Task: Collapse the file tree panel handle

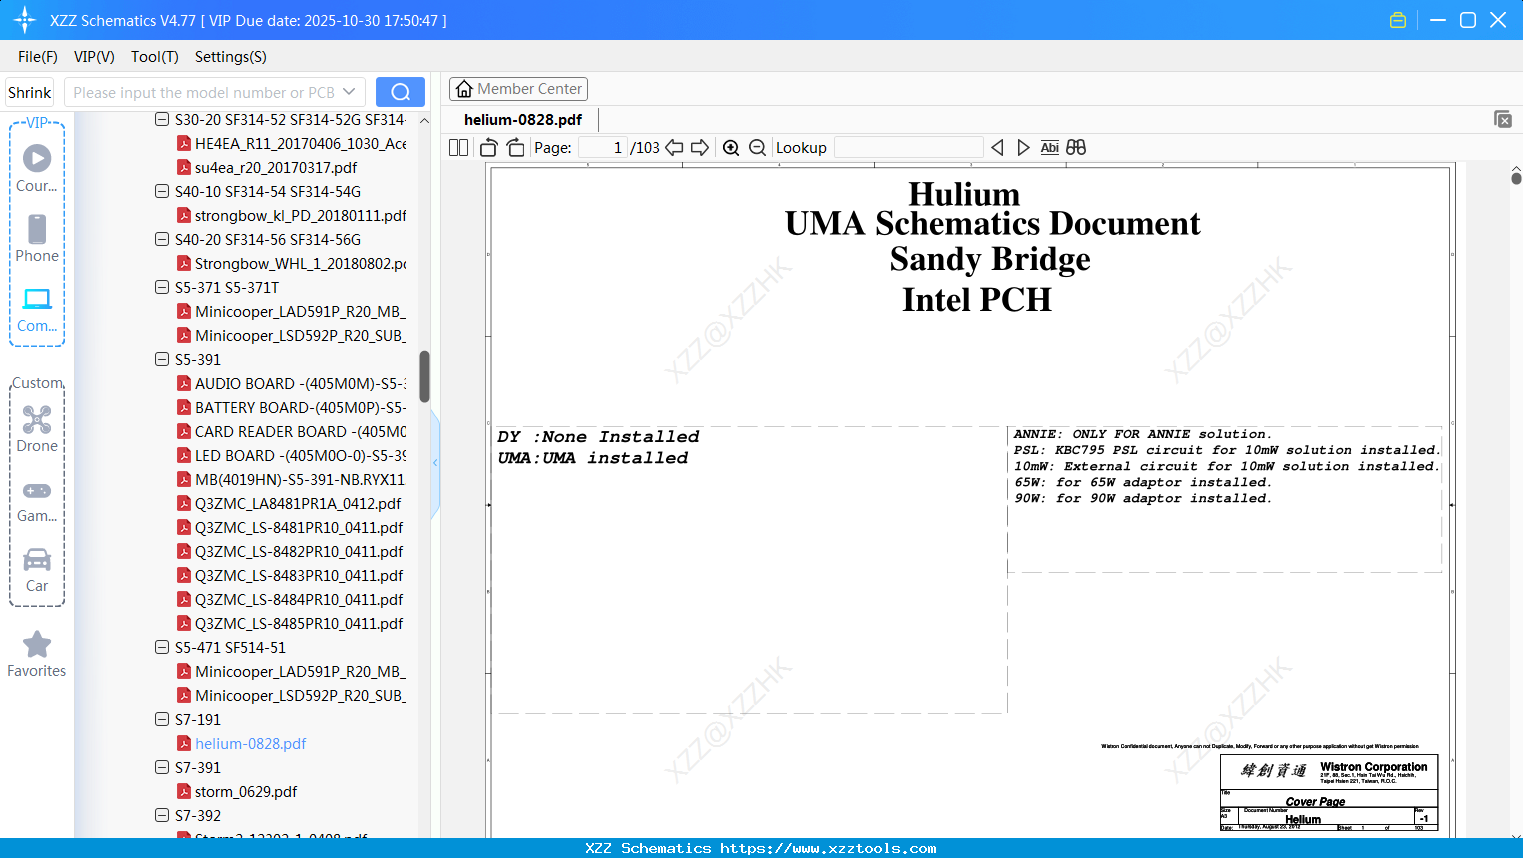Action: (435, 462)
